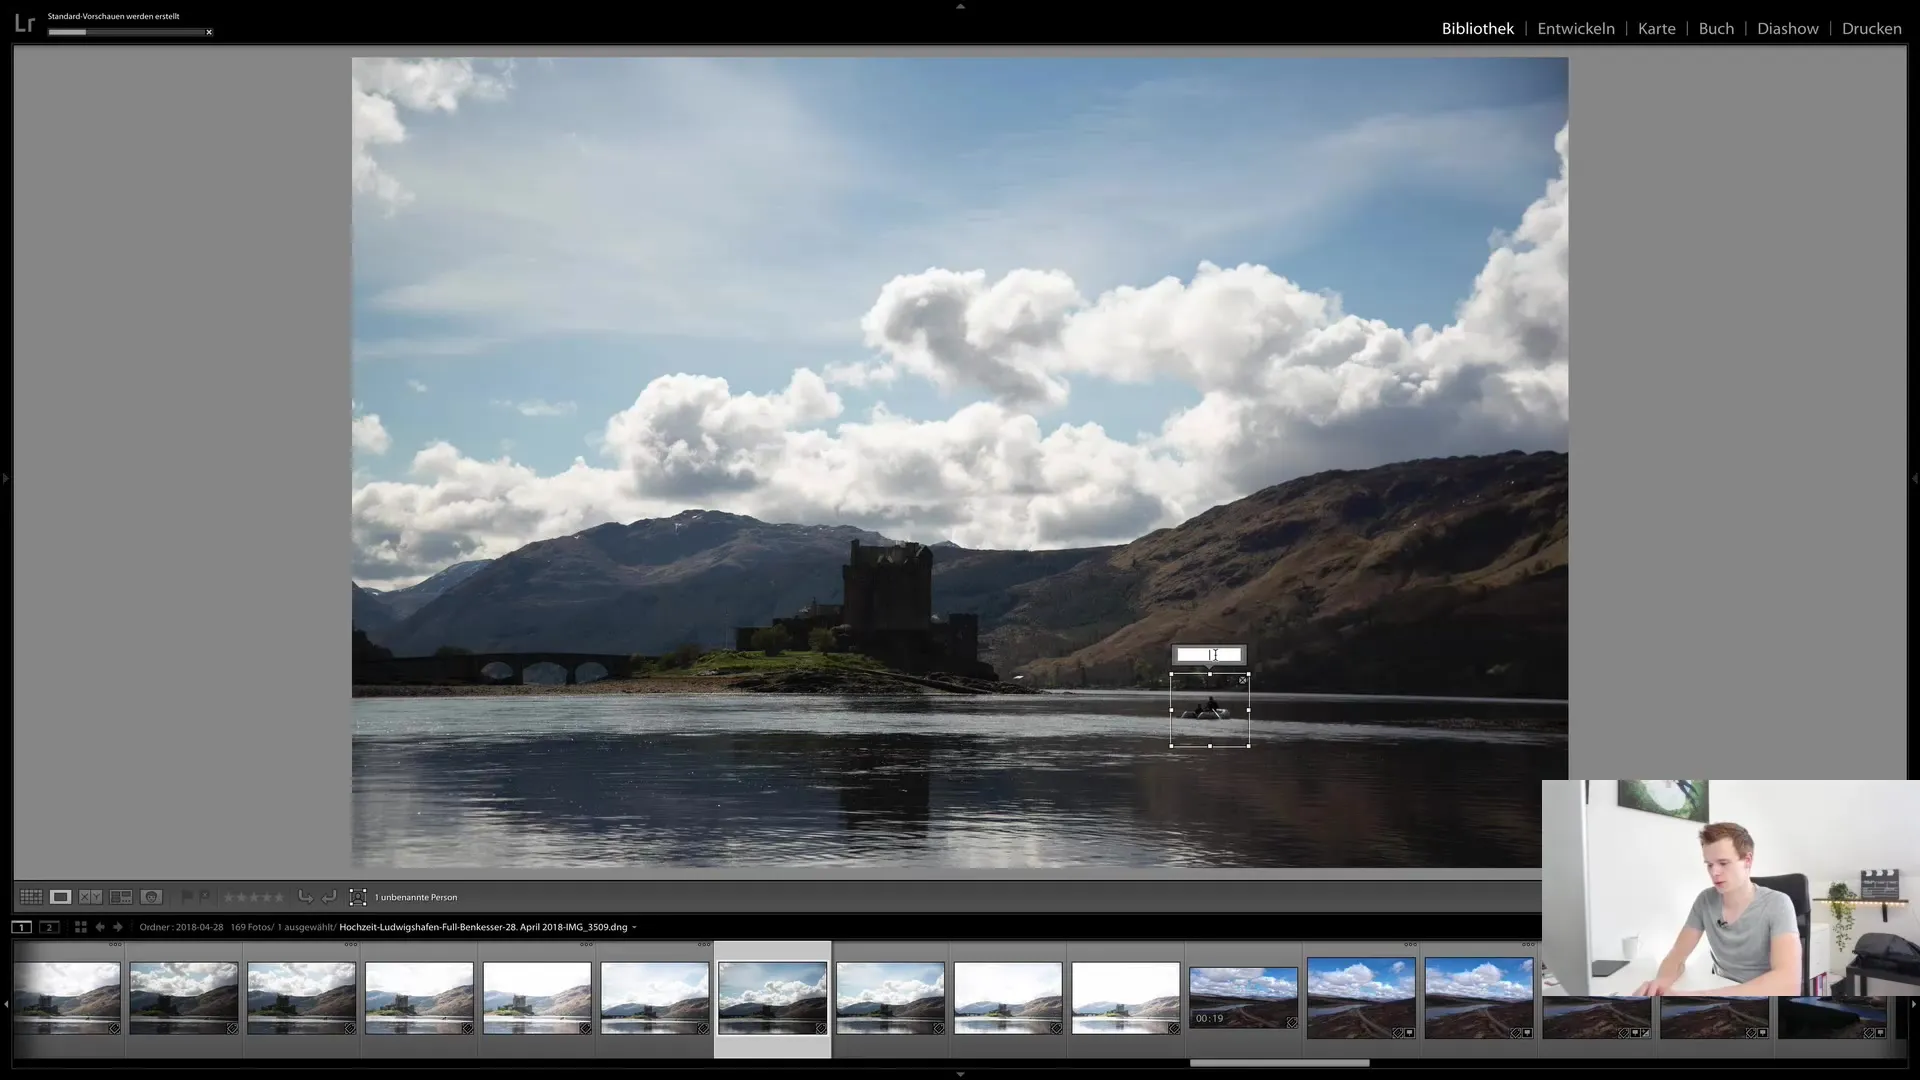
Task: Rotate photo counterclockwise arrow icon
Action: pos(306,897)
